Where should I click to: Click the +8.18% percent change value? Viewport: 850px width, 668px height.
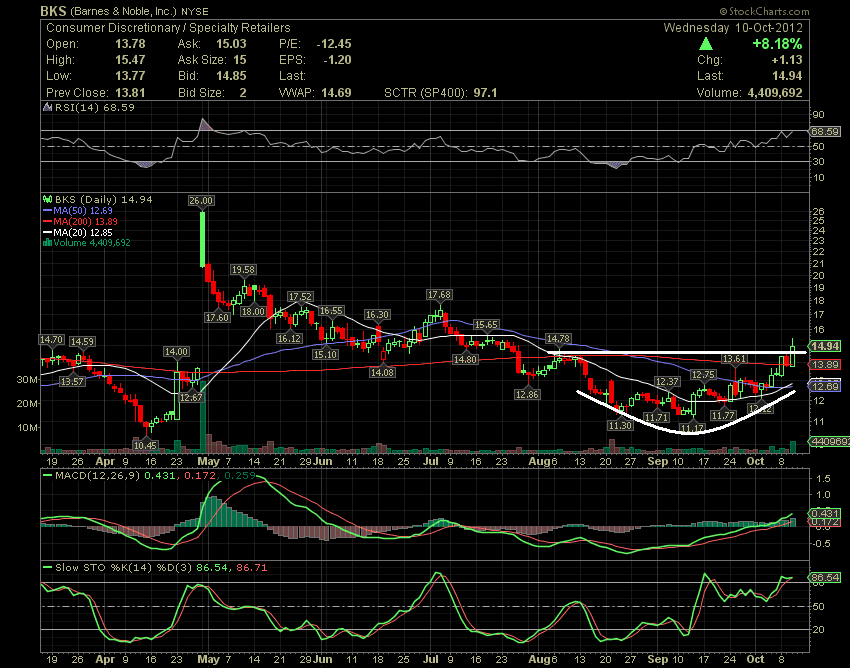point(777,44)
